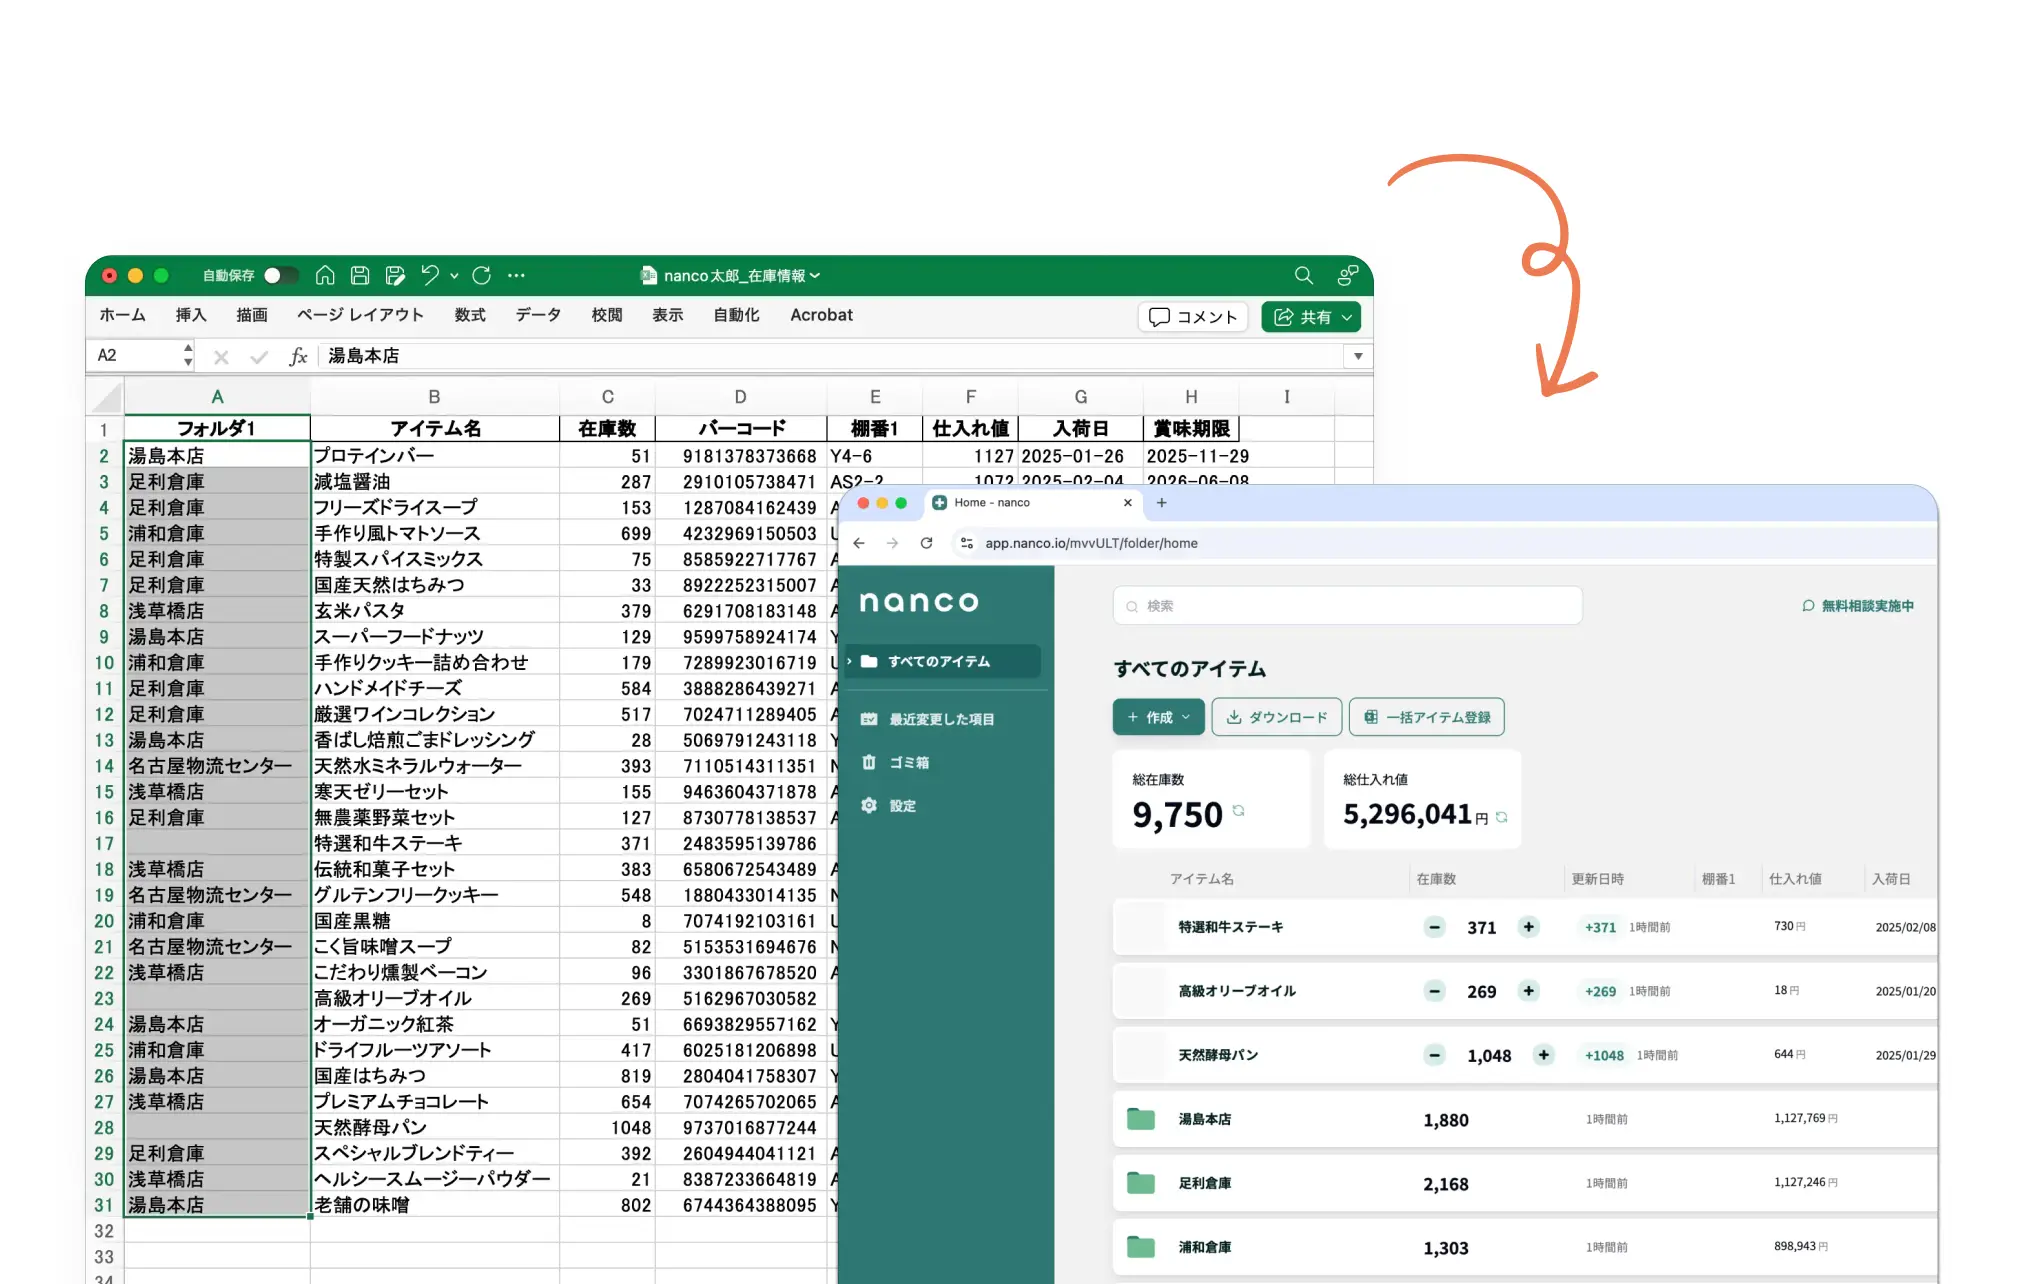Close the Home - nanco browser tab
Viewport: 2023px width, 1284px height.
click(x=1128, y=503)
